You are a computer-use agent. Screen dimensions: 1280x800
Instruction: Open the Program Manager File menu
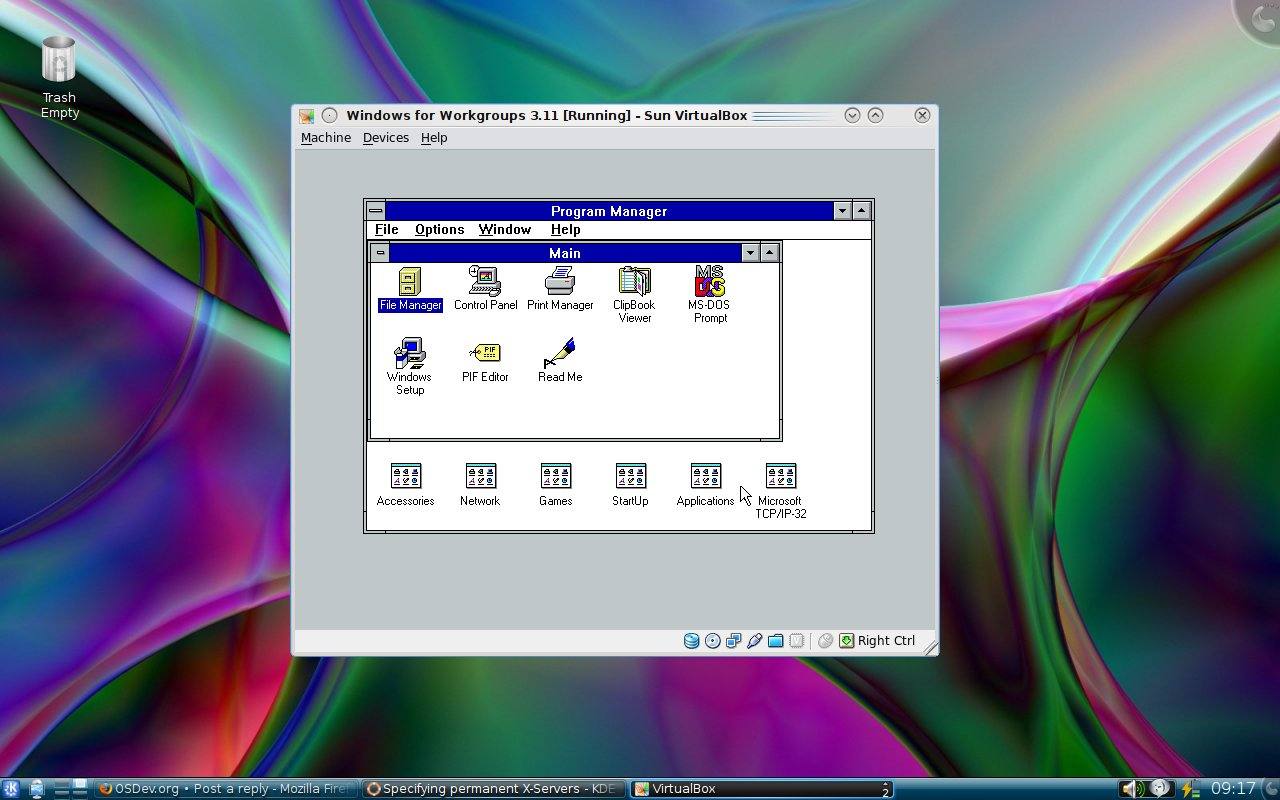[386, 229]
